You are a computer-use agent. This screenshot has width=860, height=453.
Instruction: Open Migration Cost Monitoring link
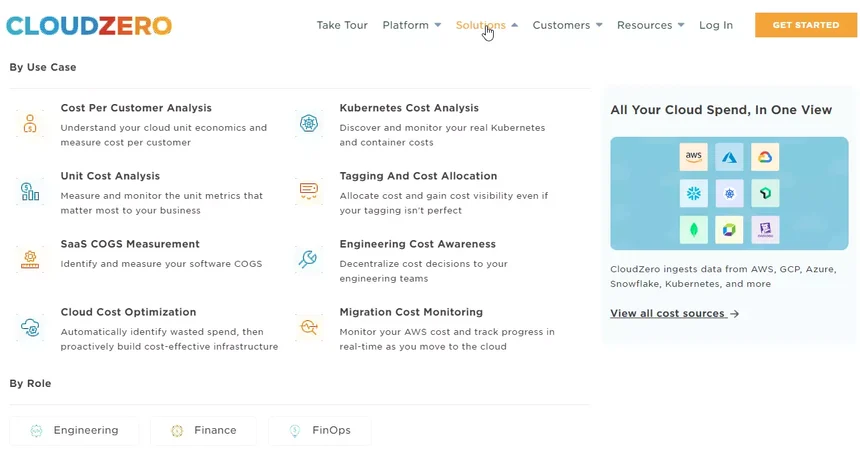411,312
